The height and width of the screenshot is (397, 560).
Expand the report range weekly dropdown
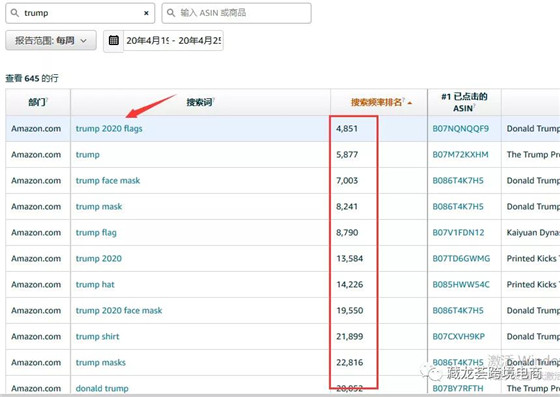point(51,40)
